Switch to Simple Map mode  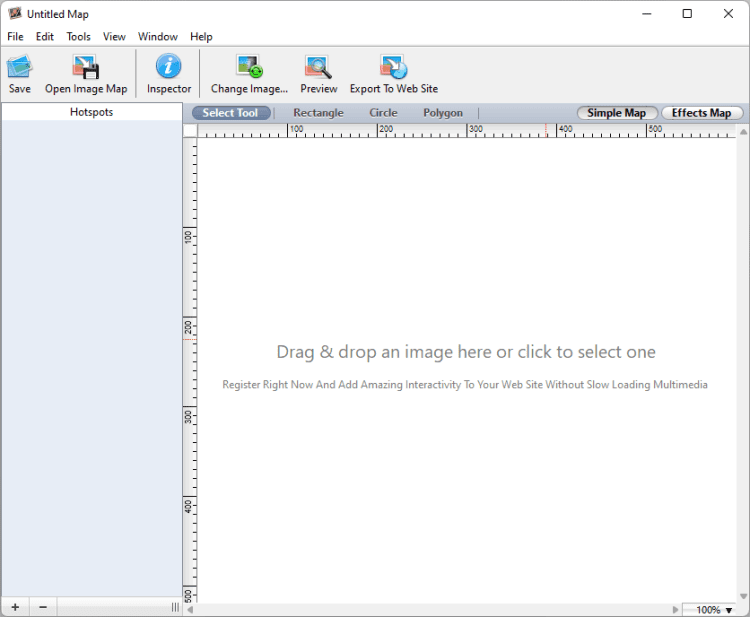click(617, 113)
